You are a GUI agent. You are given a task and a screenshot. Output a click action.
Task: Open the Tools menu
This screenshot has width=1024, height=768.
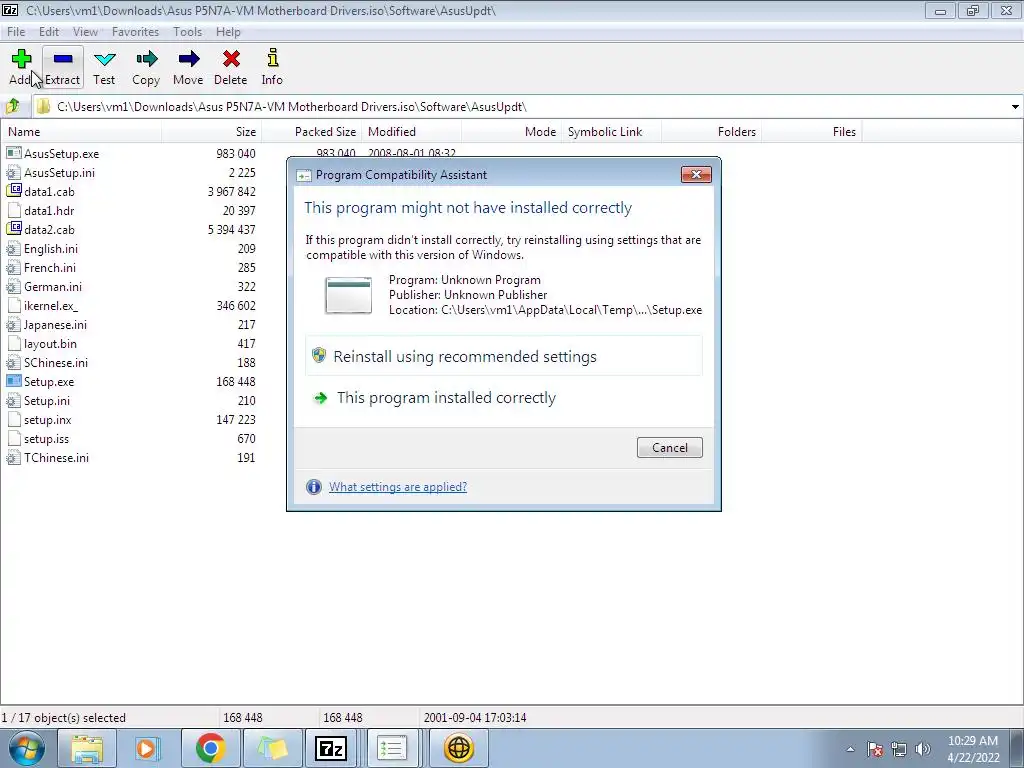coord(187,31)
